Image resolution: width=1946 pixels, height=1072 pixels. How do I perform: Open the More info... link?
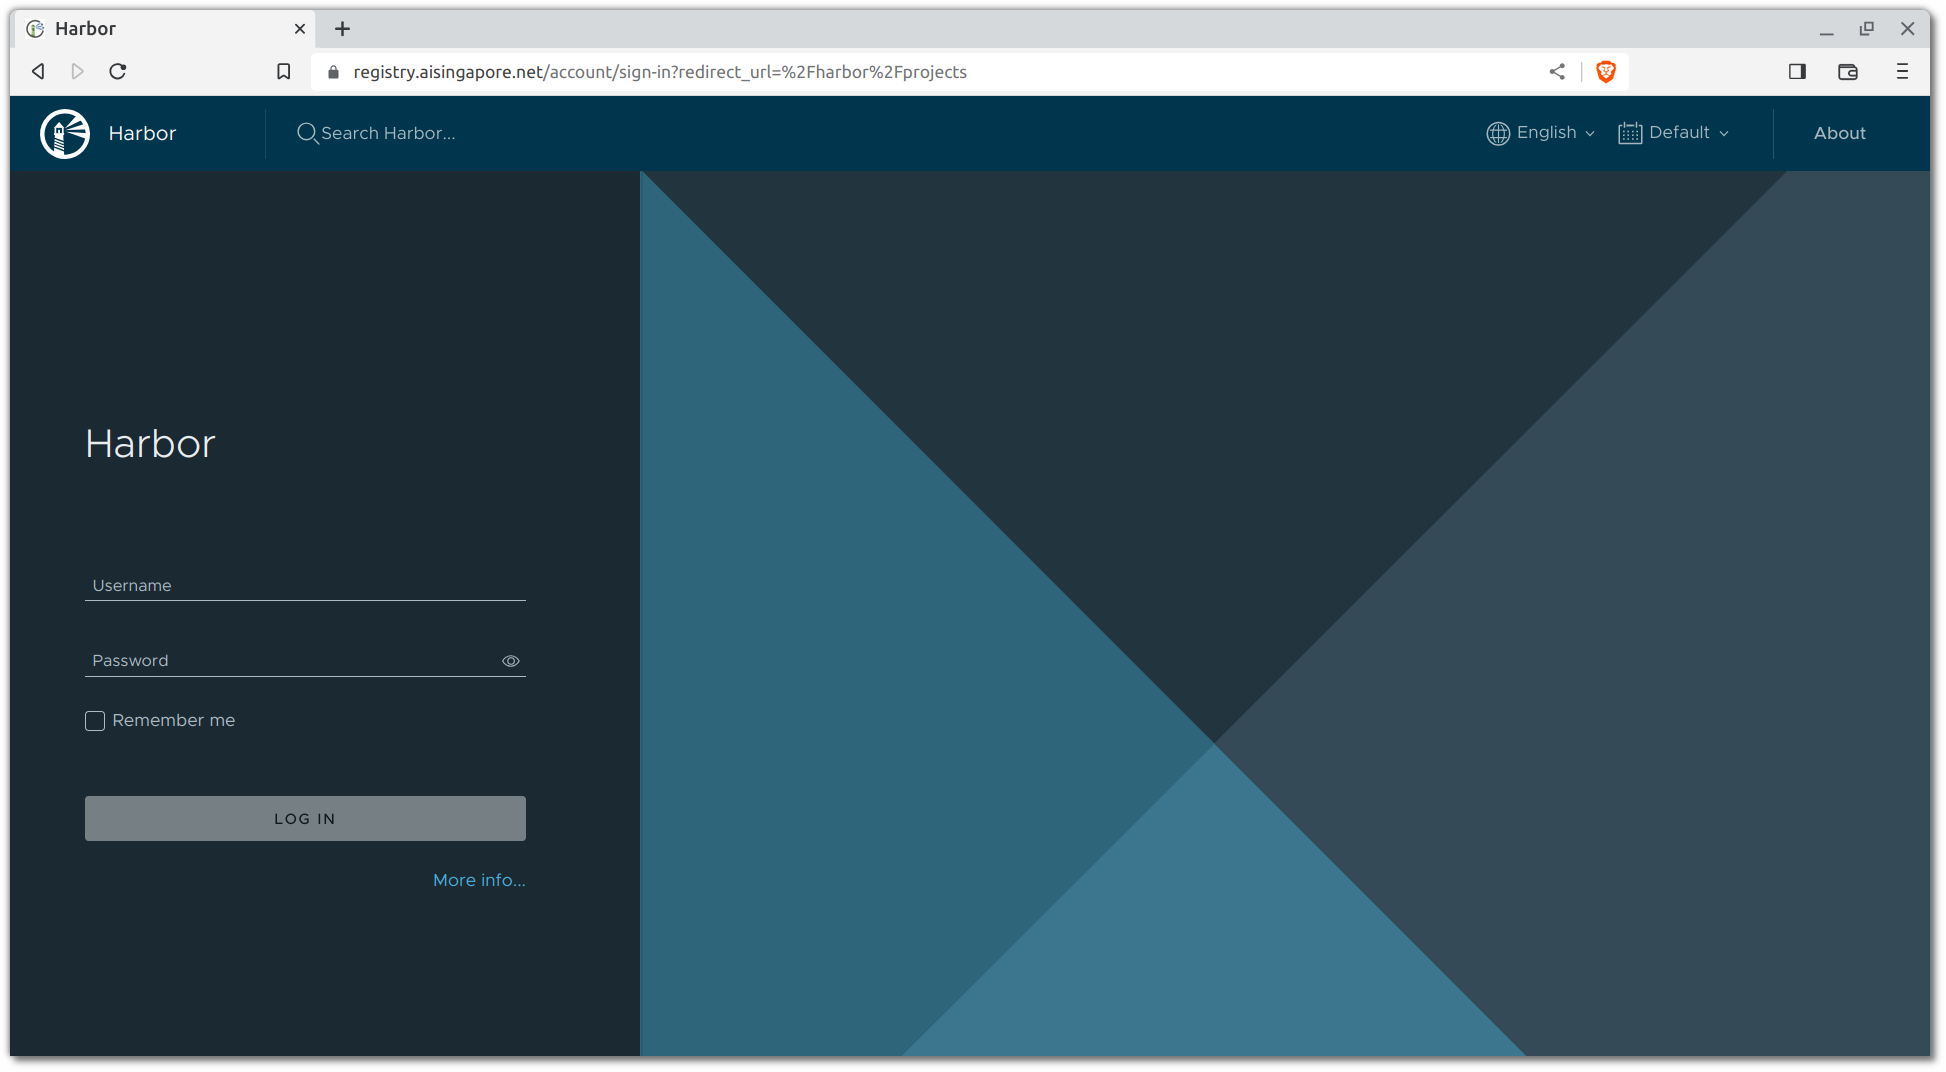pos(479,880)
